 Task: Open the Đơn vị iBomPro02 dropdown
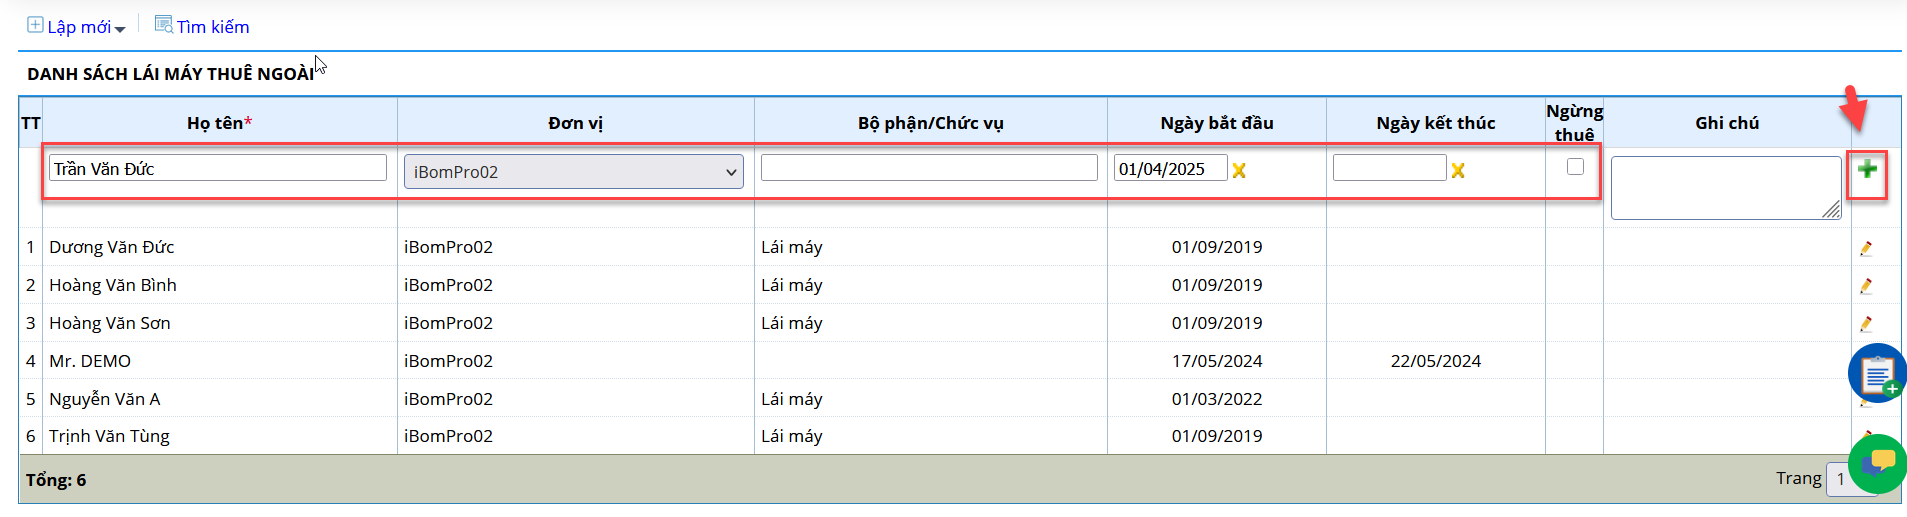pyautogui.click(x=574, y=172)
